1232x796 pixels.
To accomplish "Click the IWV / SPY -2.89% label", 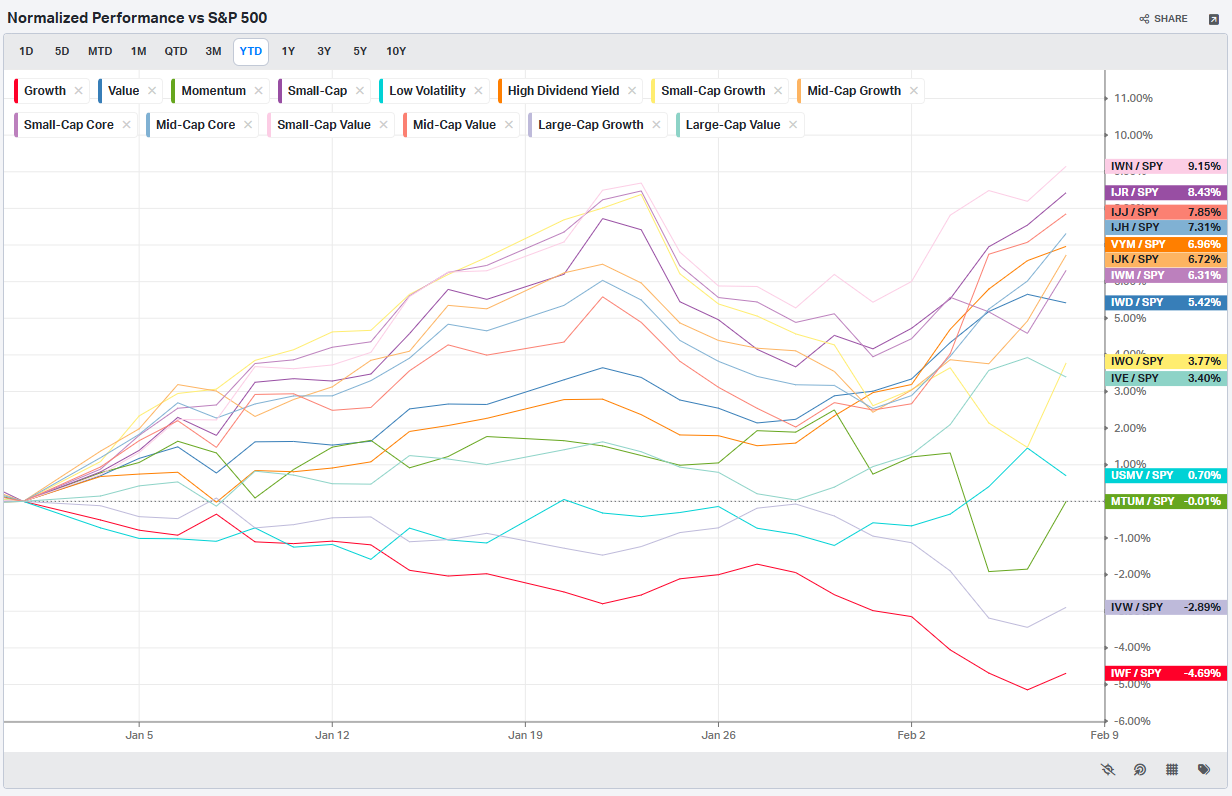I will 1166,608.
